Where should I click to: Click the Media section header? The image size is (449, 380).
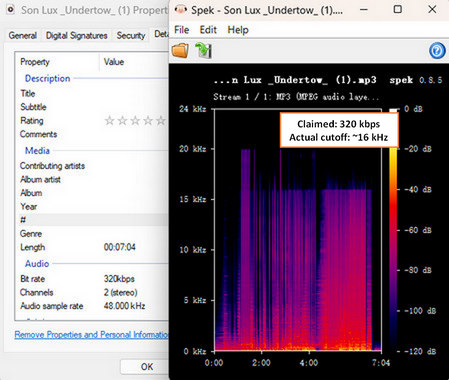[37, 151]
